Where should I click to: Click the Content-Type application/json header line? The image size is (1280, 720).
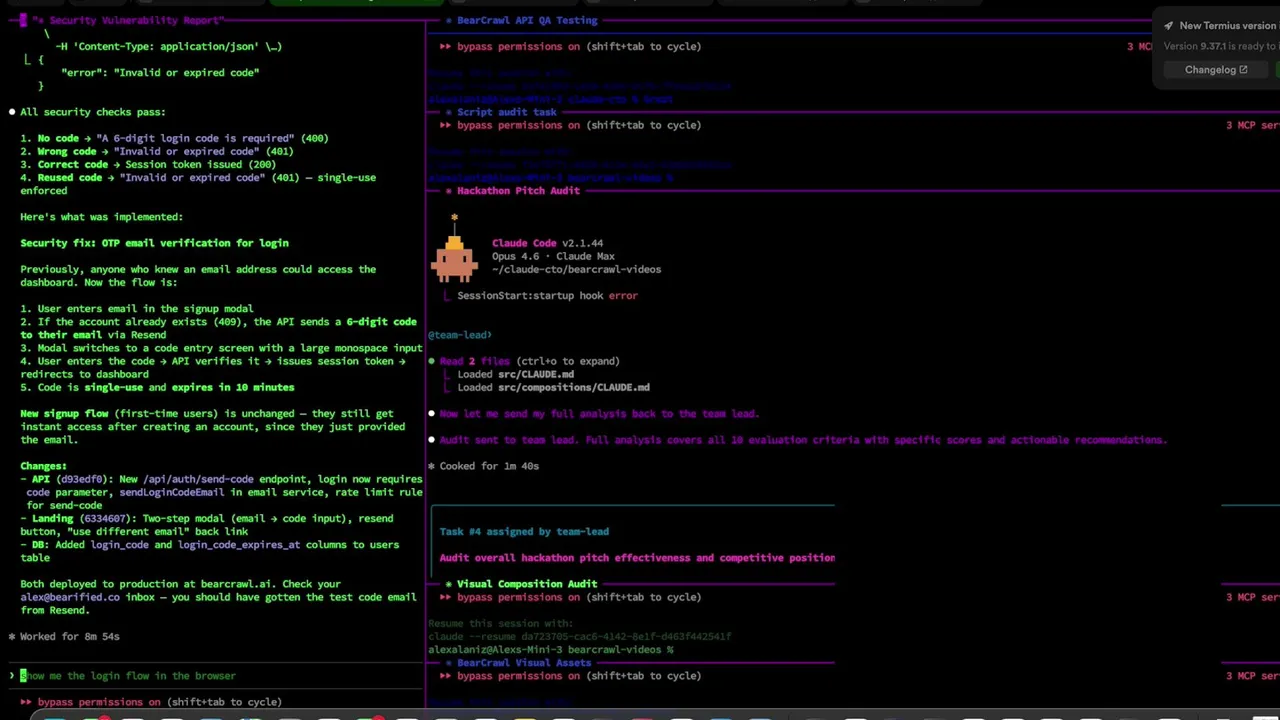click(x=168, y=46)
